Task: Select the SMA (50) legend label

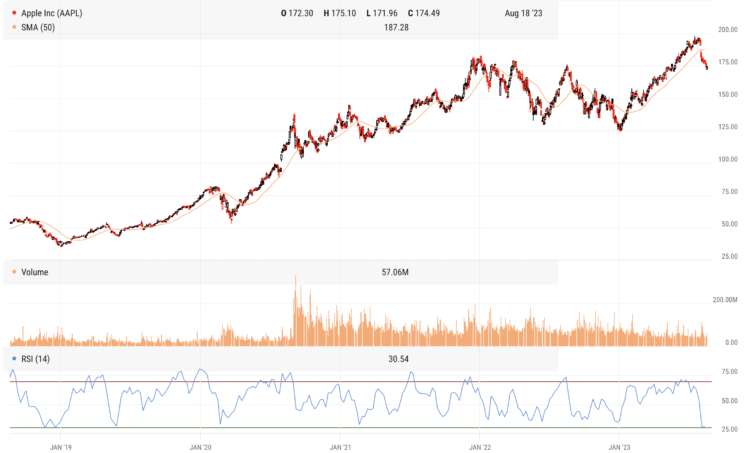Action: pyautogui.click(x=38, y=27)
